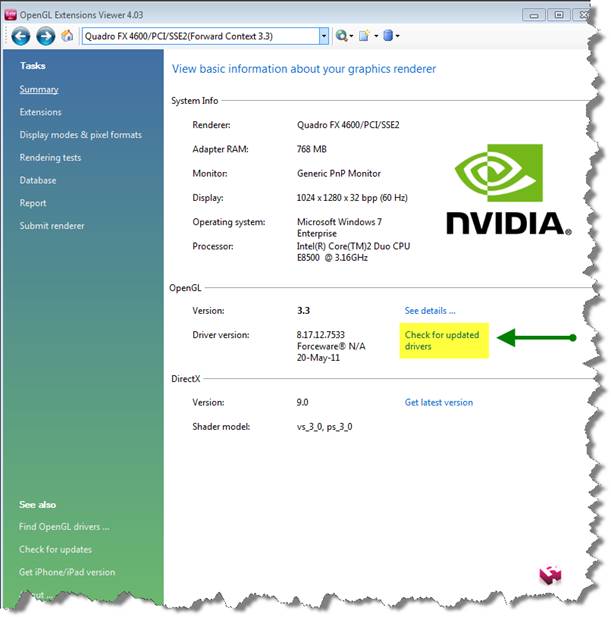This screenshot has height=617, width=611.
Task: Click the See also sidebar heading
Action: pyautogui.click(x=37, y=505)
